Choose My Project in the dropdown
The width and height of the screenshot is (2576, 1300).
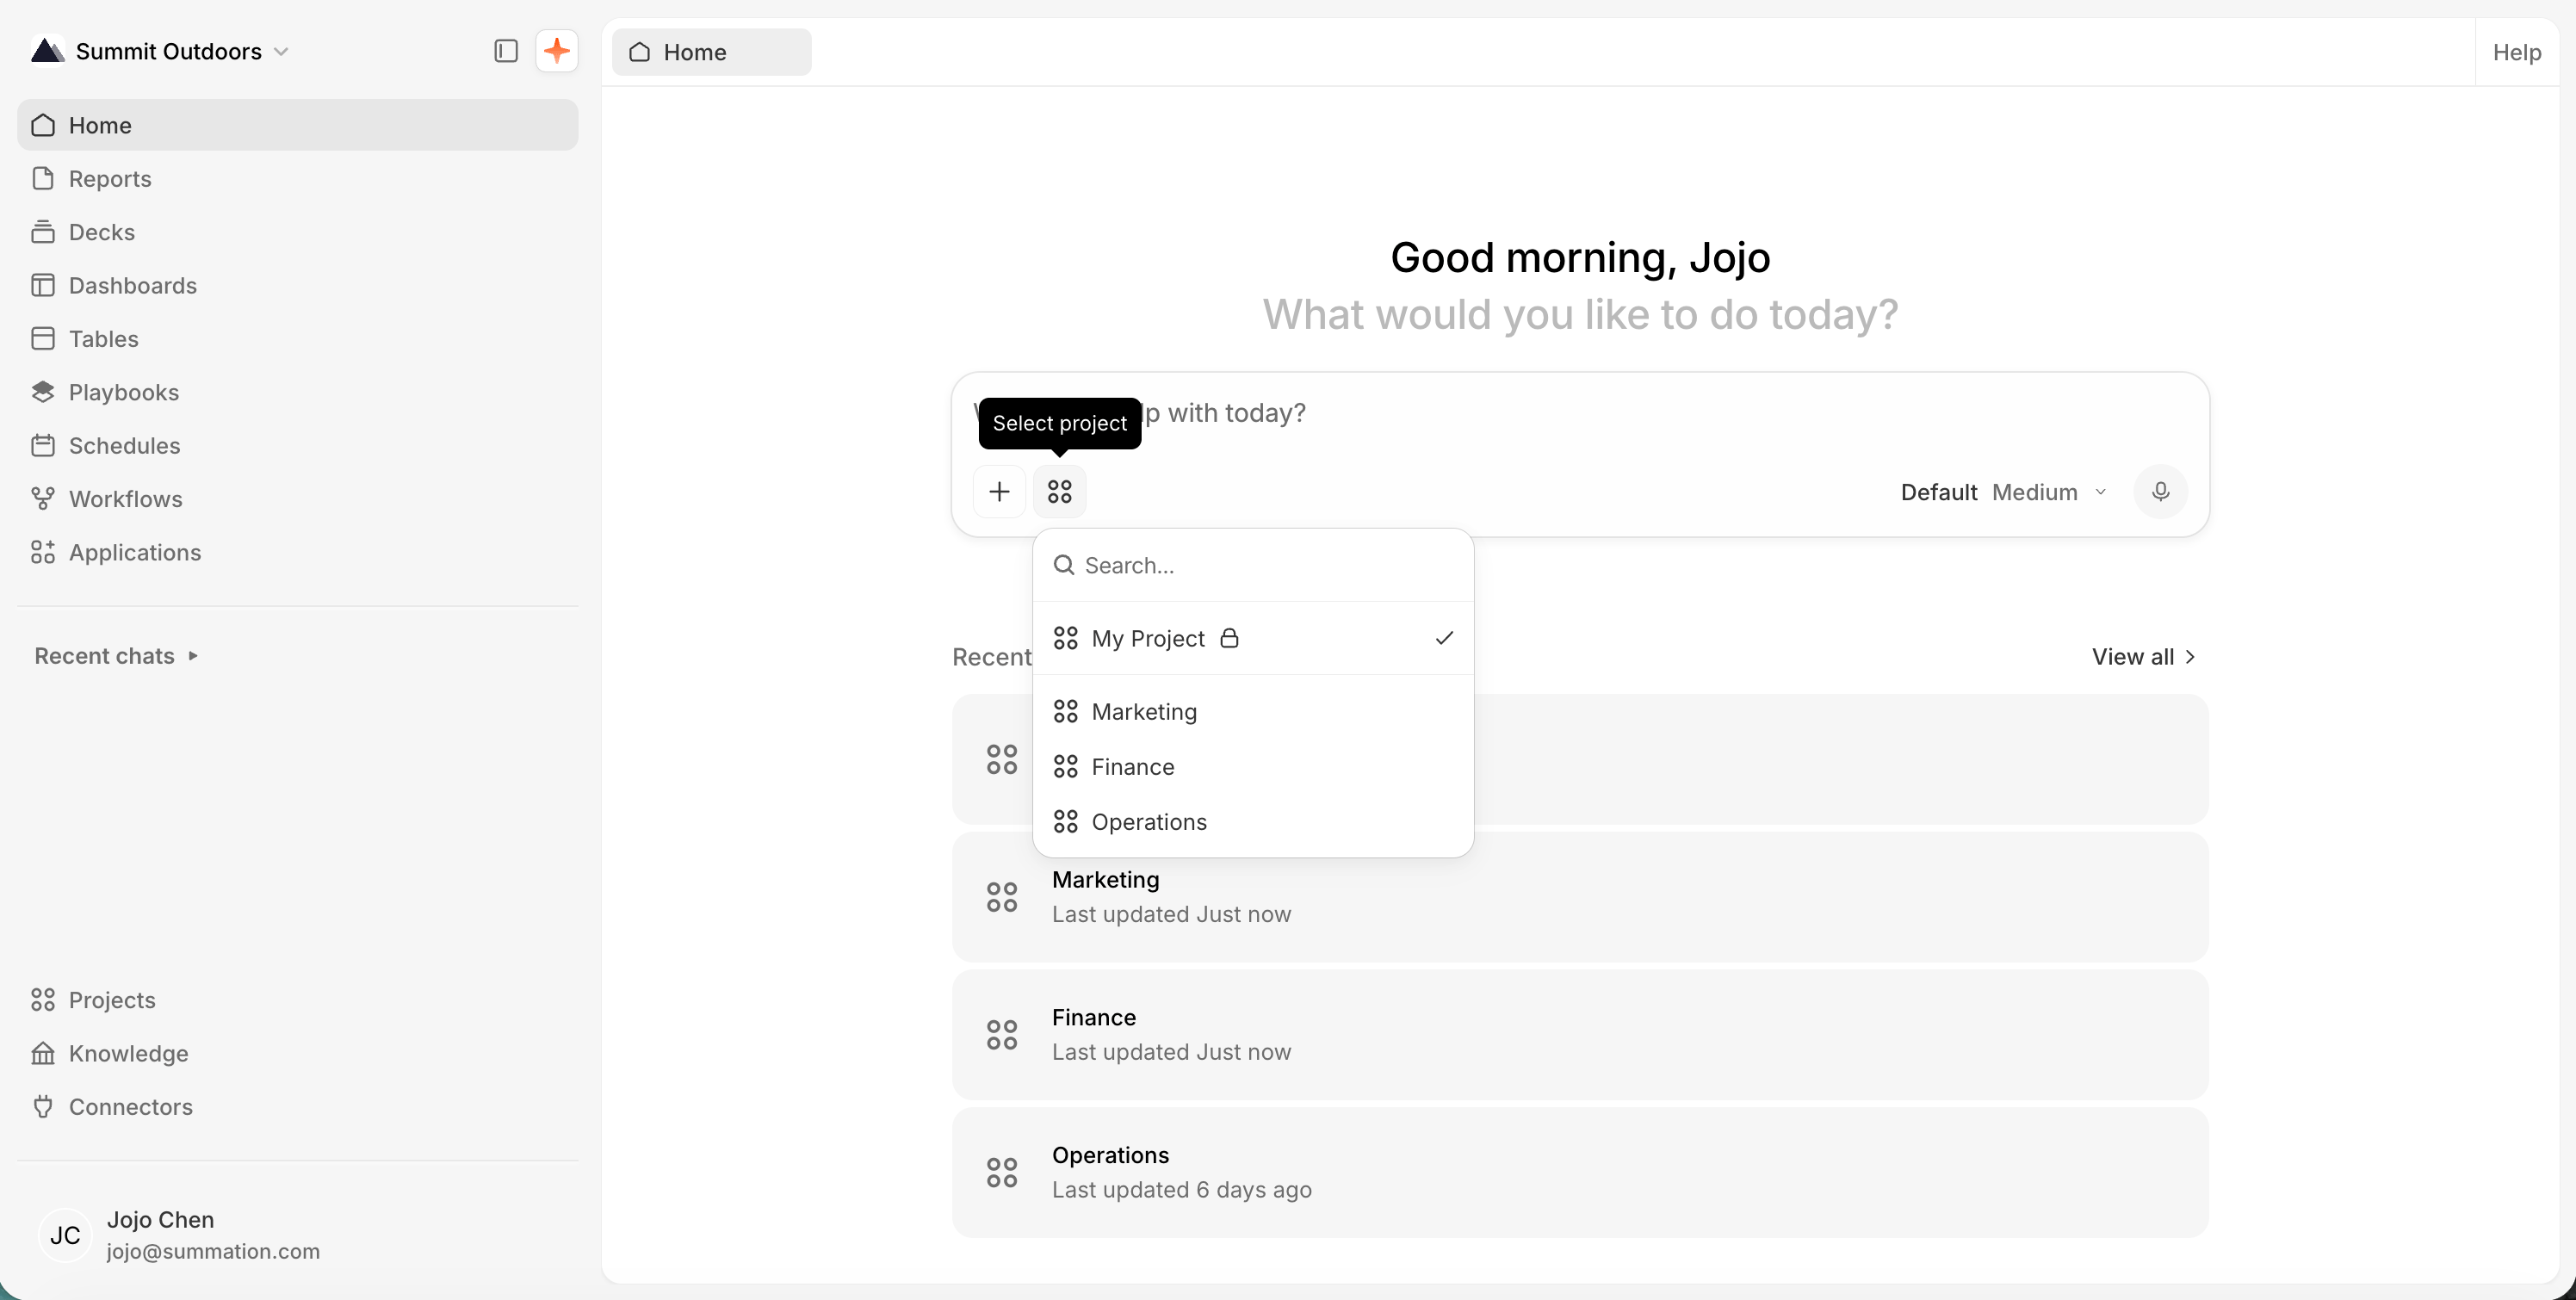point(1253,638)
